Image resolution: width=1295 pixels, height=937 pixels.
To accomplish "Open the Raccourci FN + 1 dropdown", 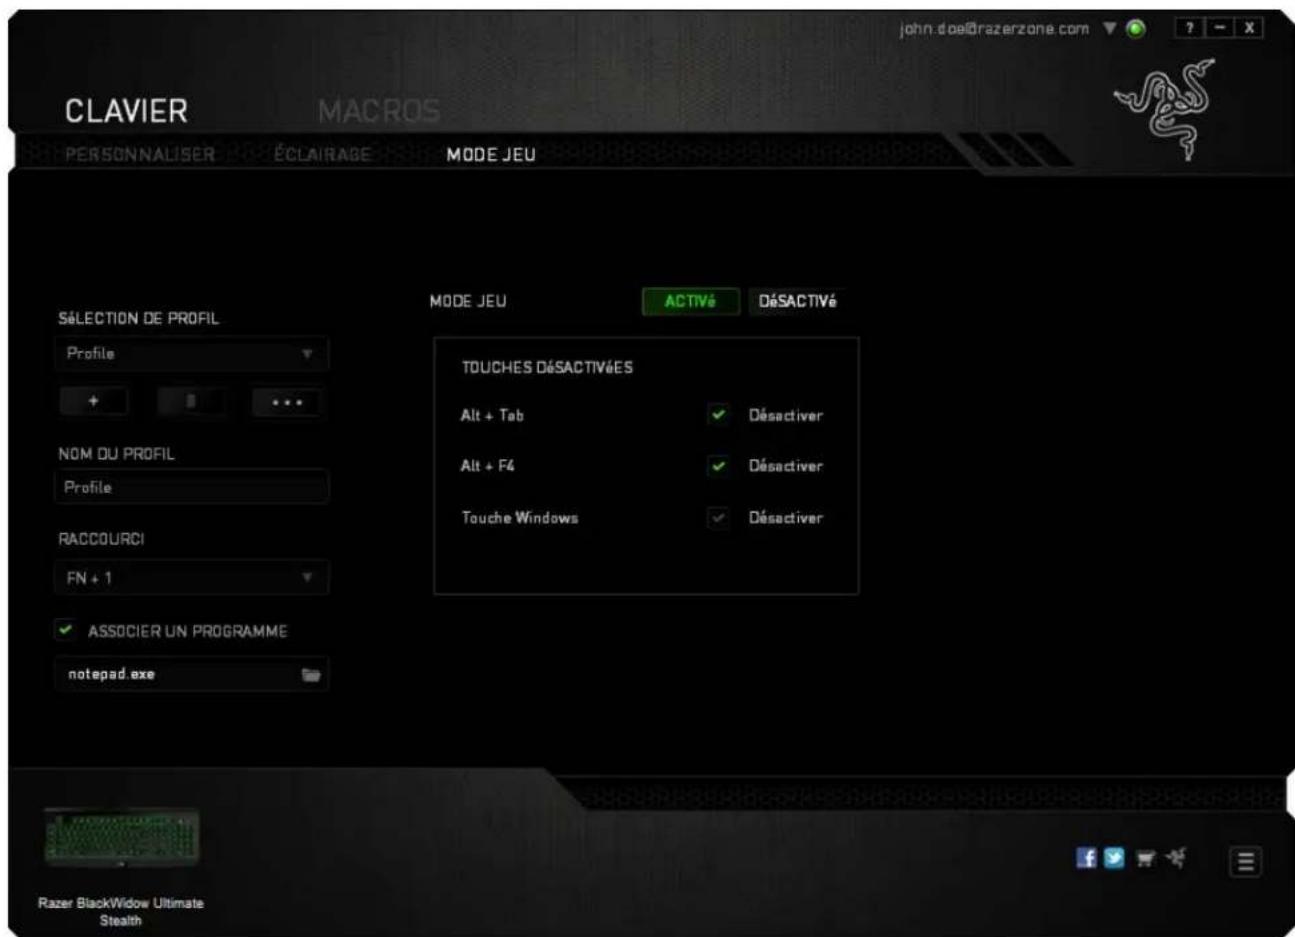I will click(x=191, y=578).
